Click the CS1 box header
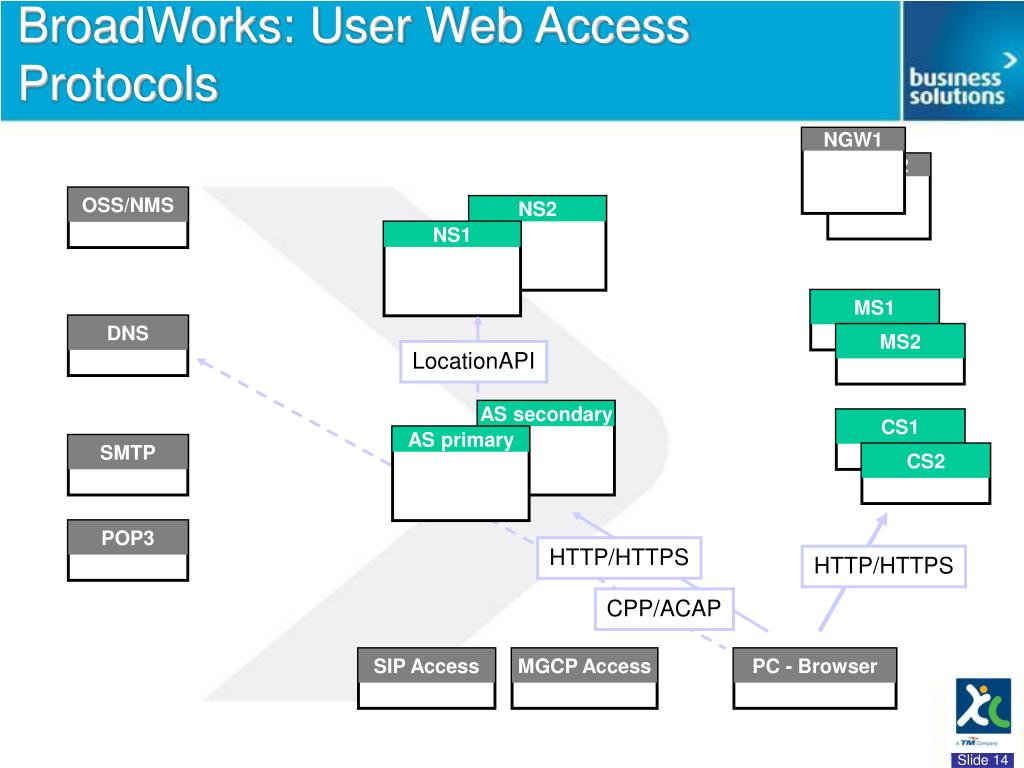1024x768 pixels. coord(900,426)
